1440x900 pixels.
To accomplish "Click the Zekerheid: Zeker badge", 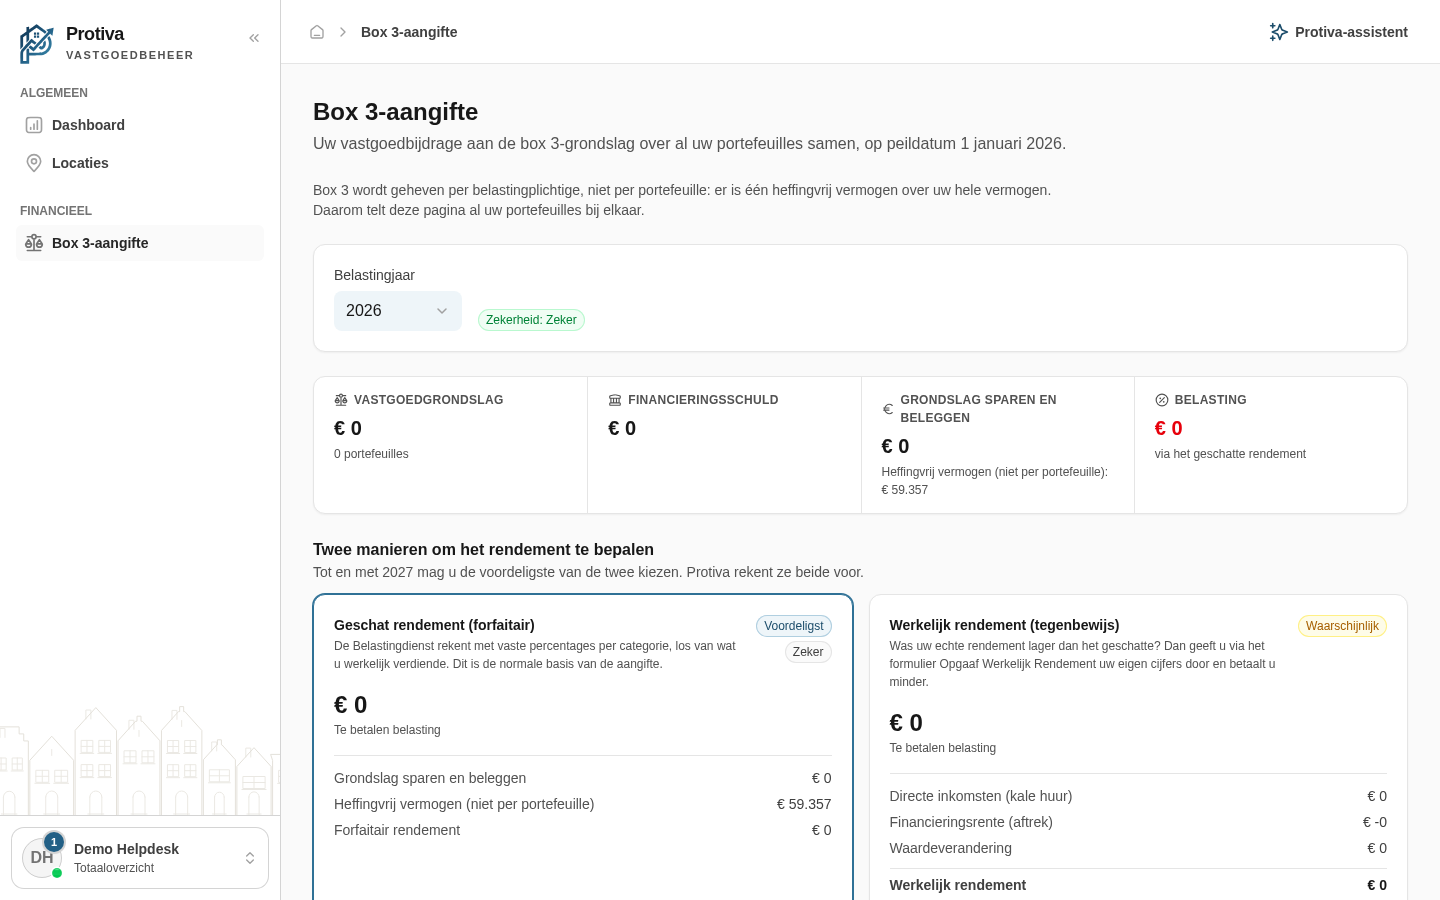I will click(531, 320).
